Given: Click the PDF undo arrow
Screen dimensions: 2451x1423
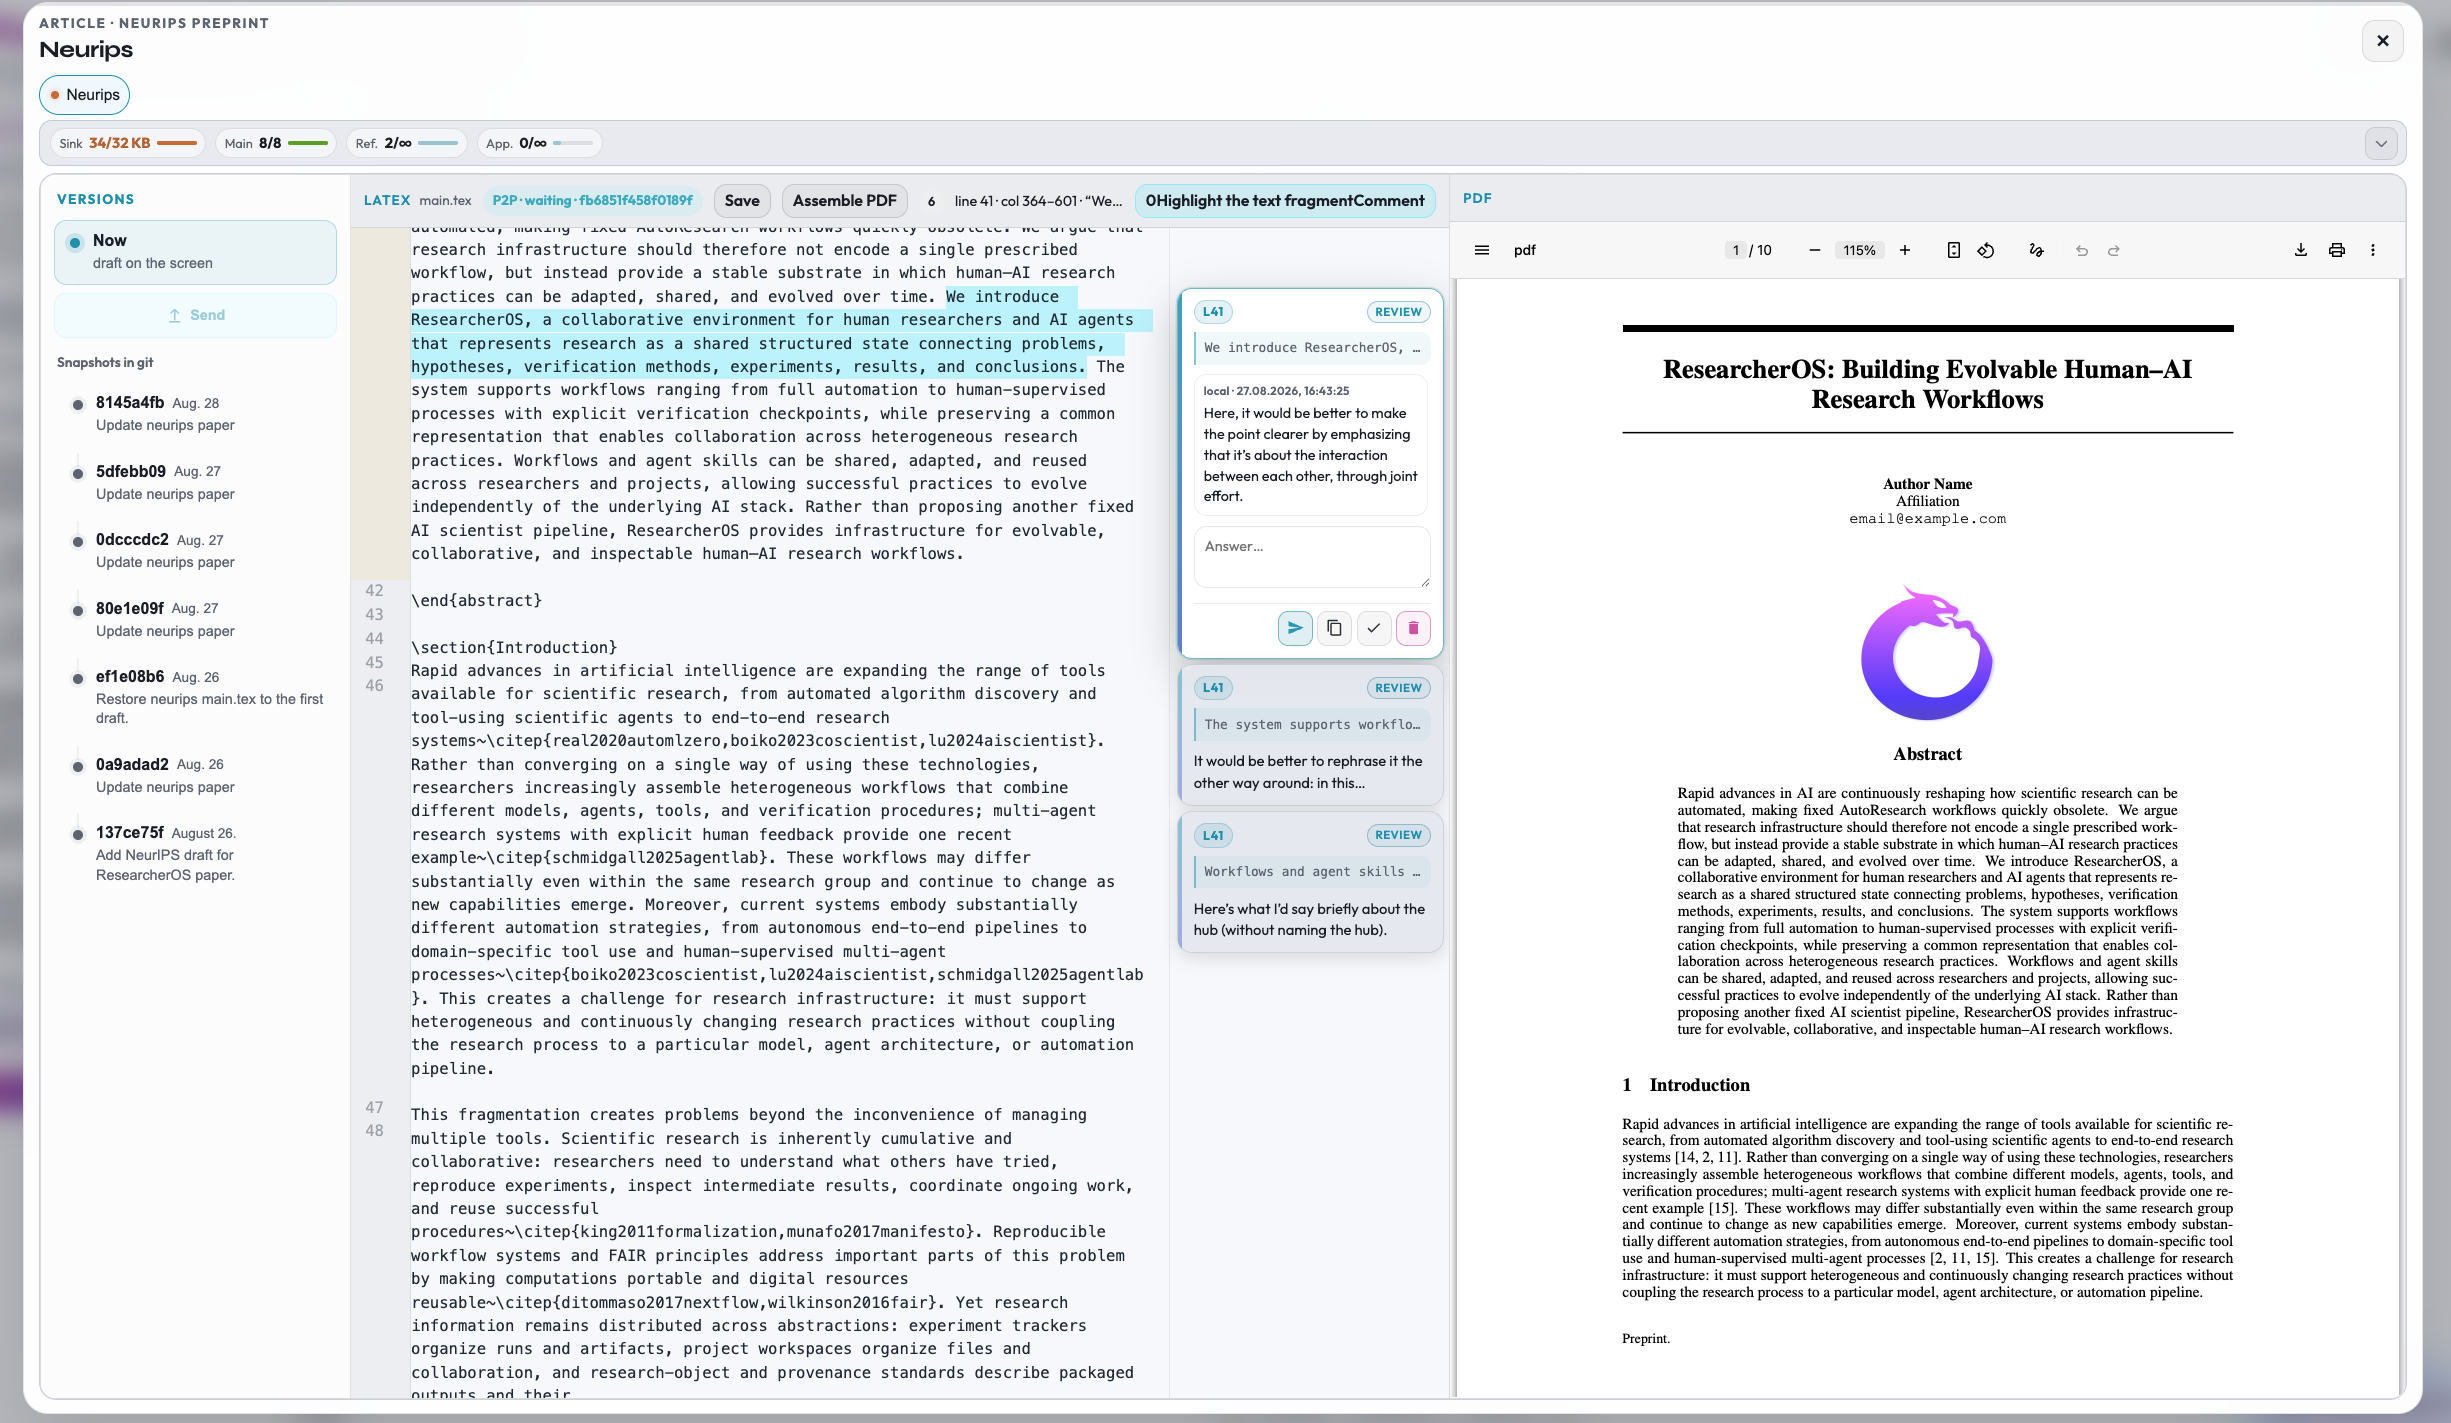Looking at the screenshot, I should 2082,250.
